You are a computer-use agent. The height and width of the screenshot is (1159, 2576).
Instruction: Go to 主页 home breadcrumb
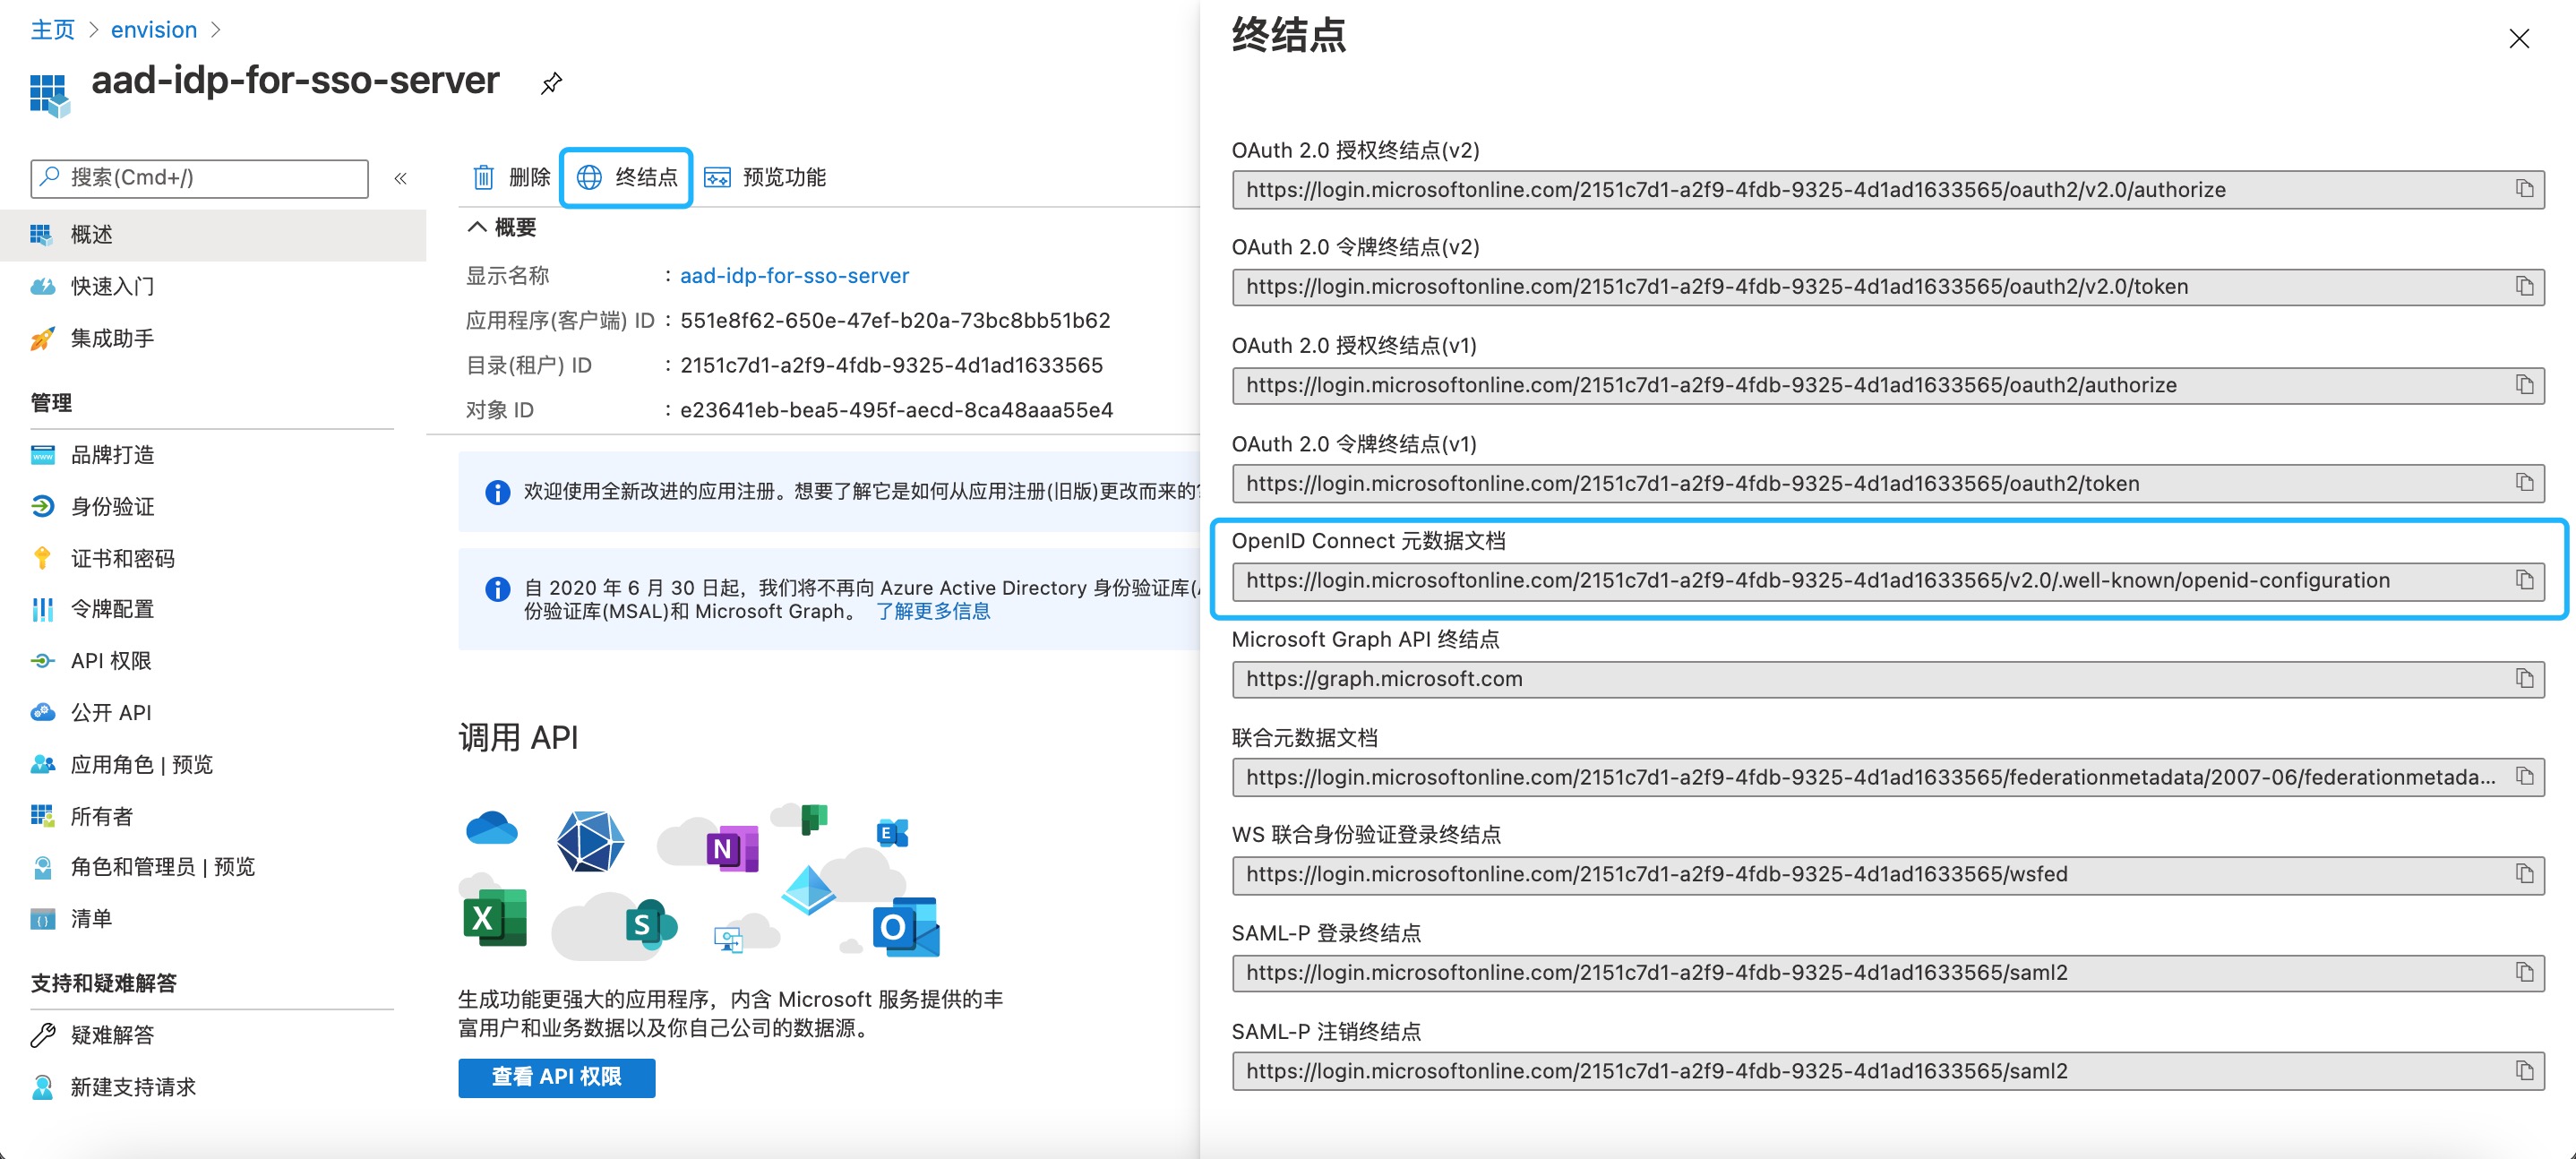(x=52, y=30)
